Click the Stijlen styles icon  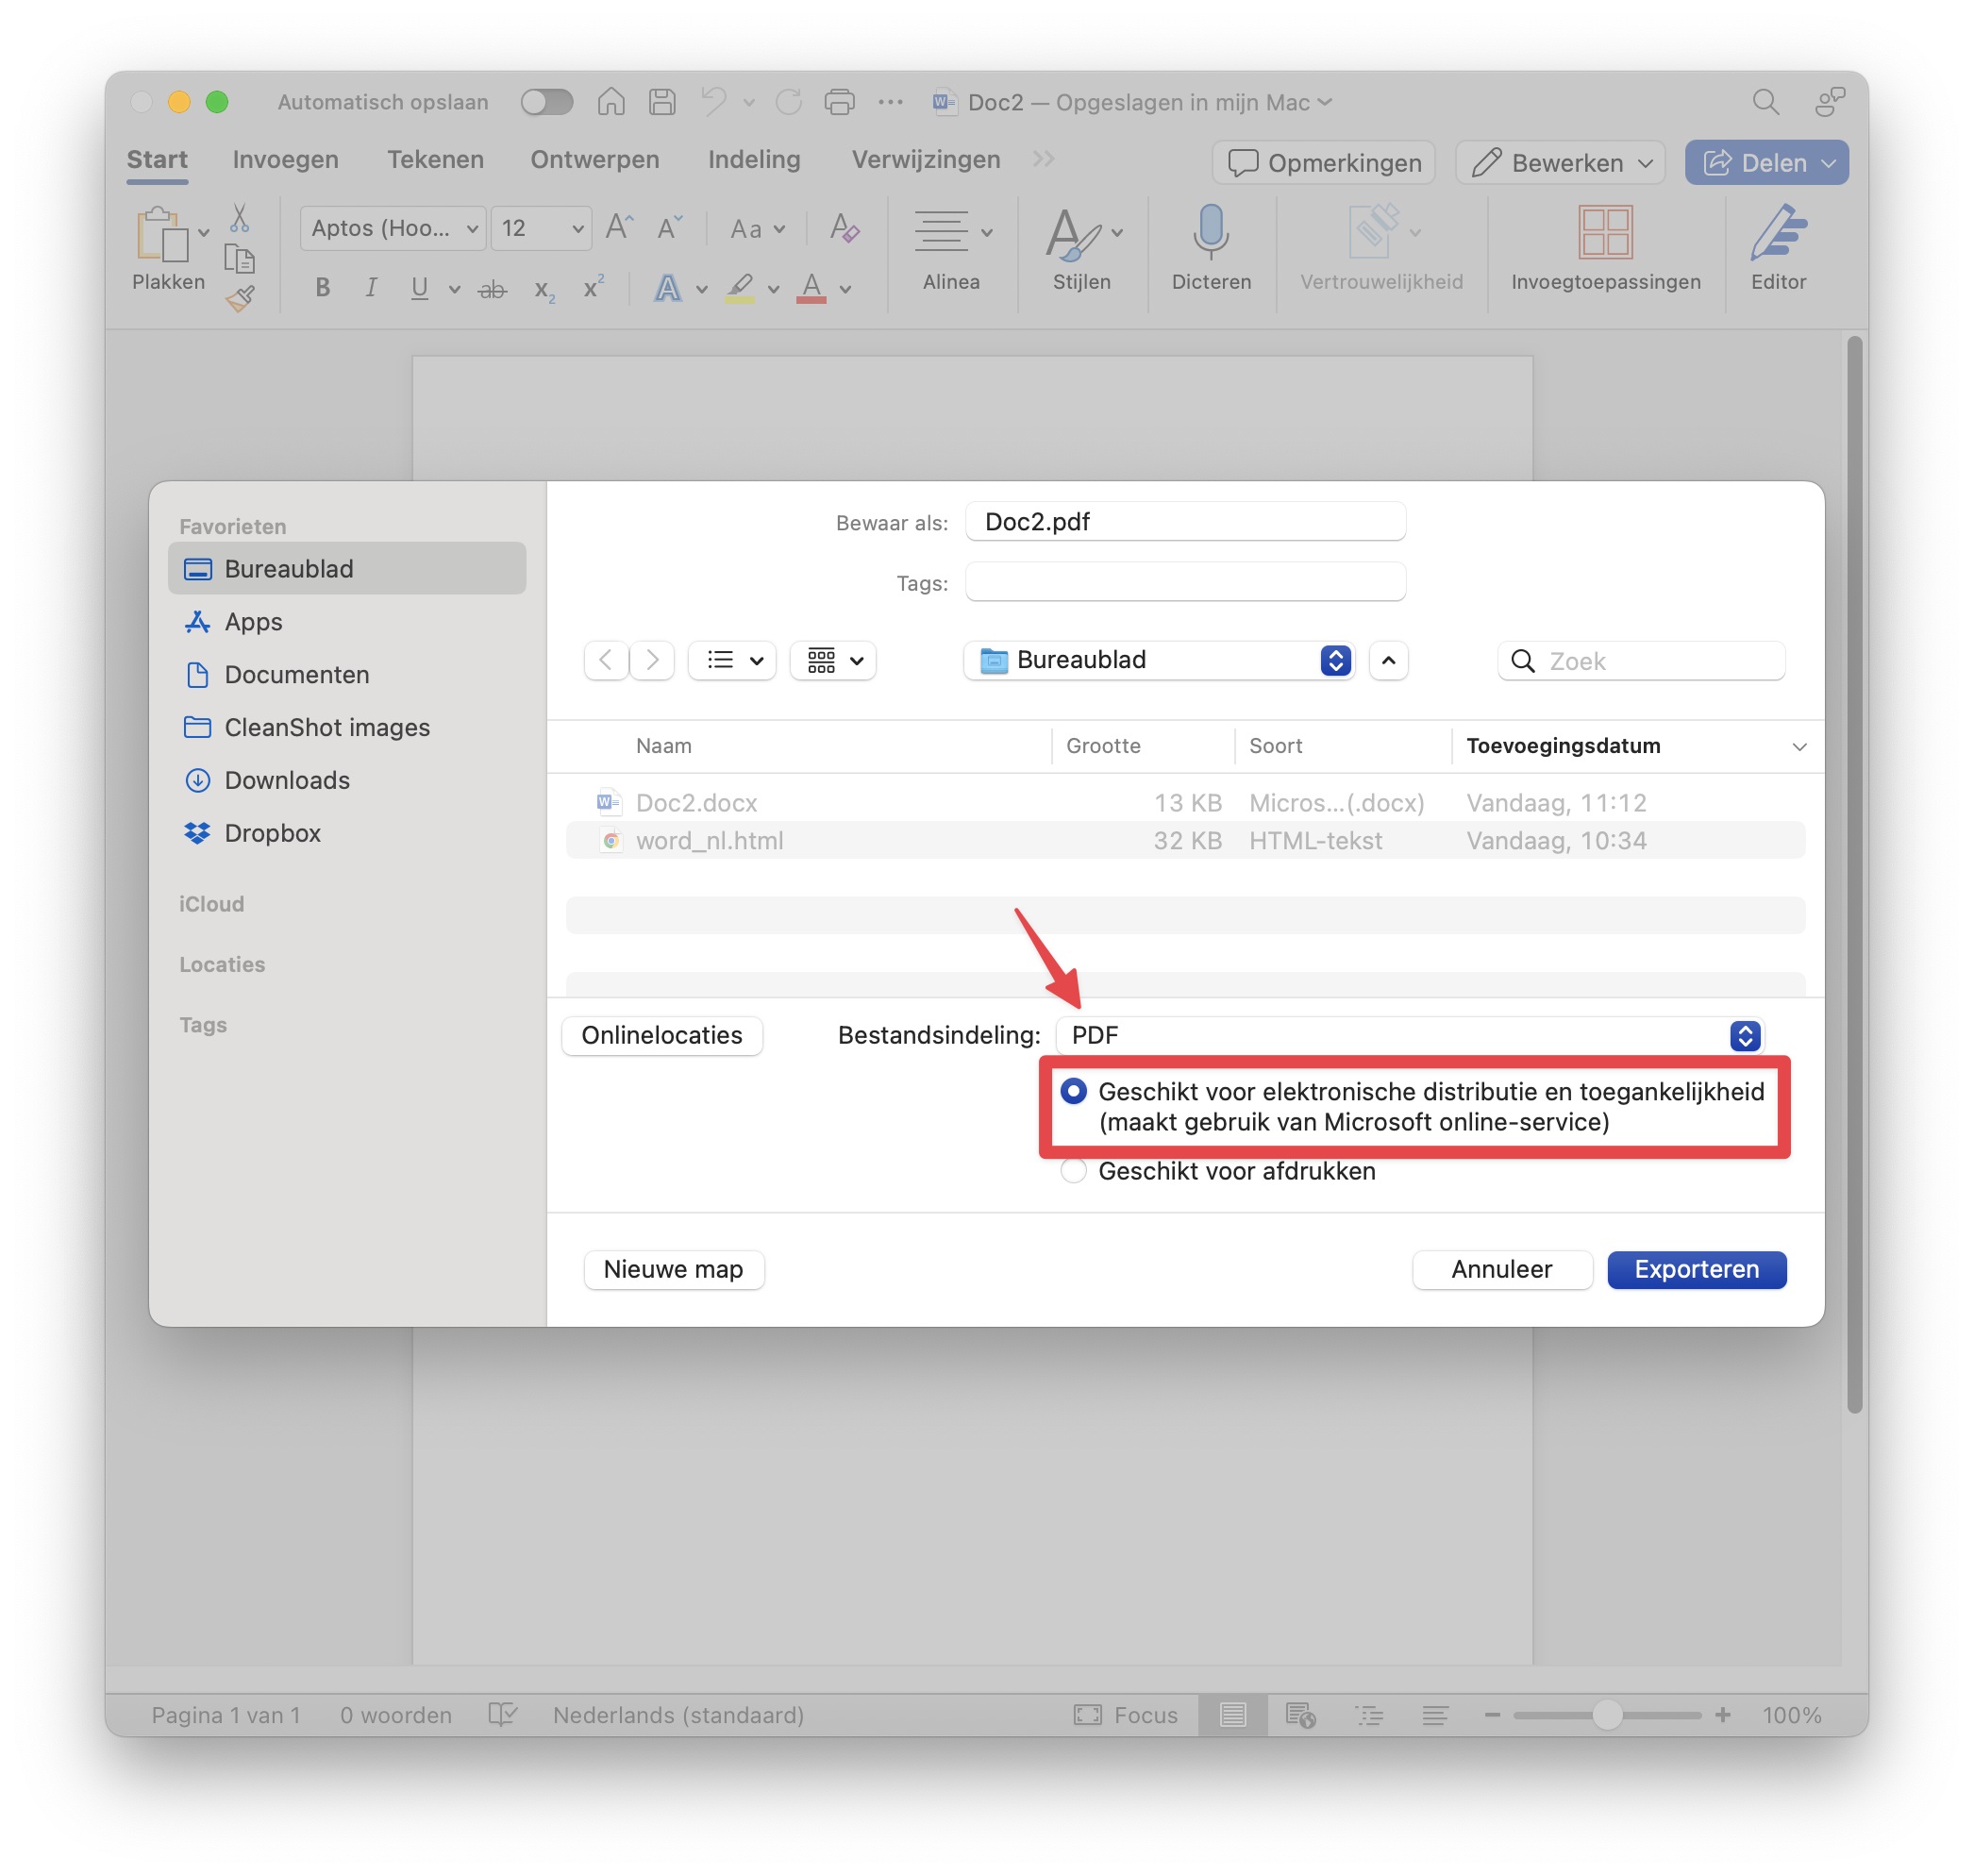(1072, 234)
